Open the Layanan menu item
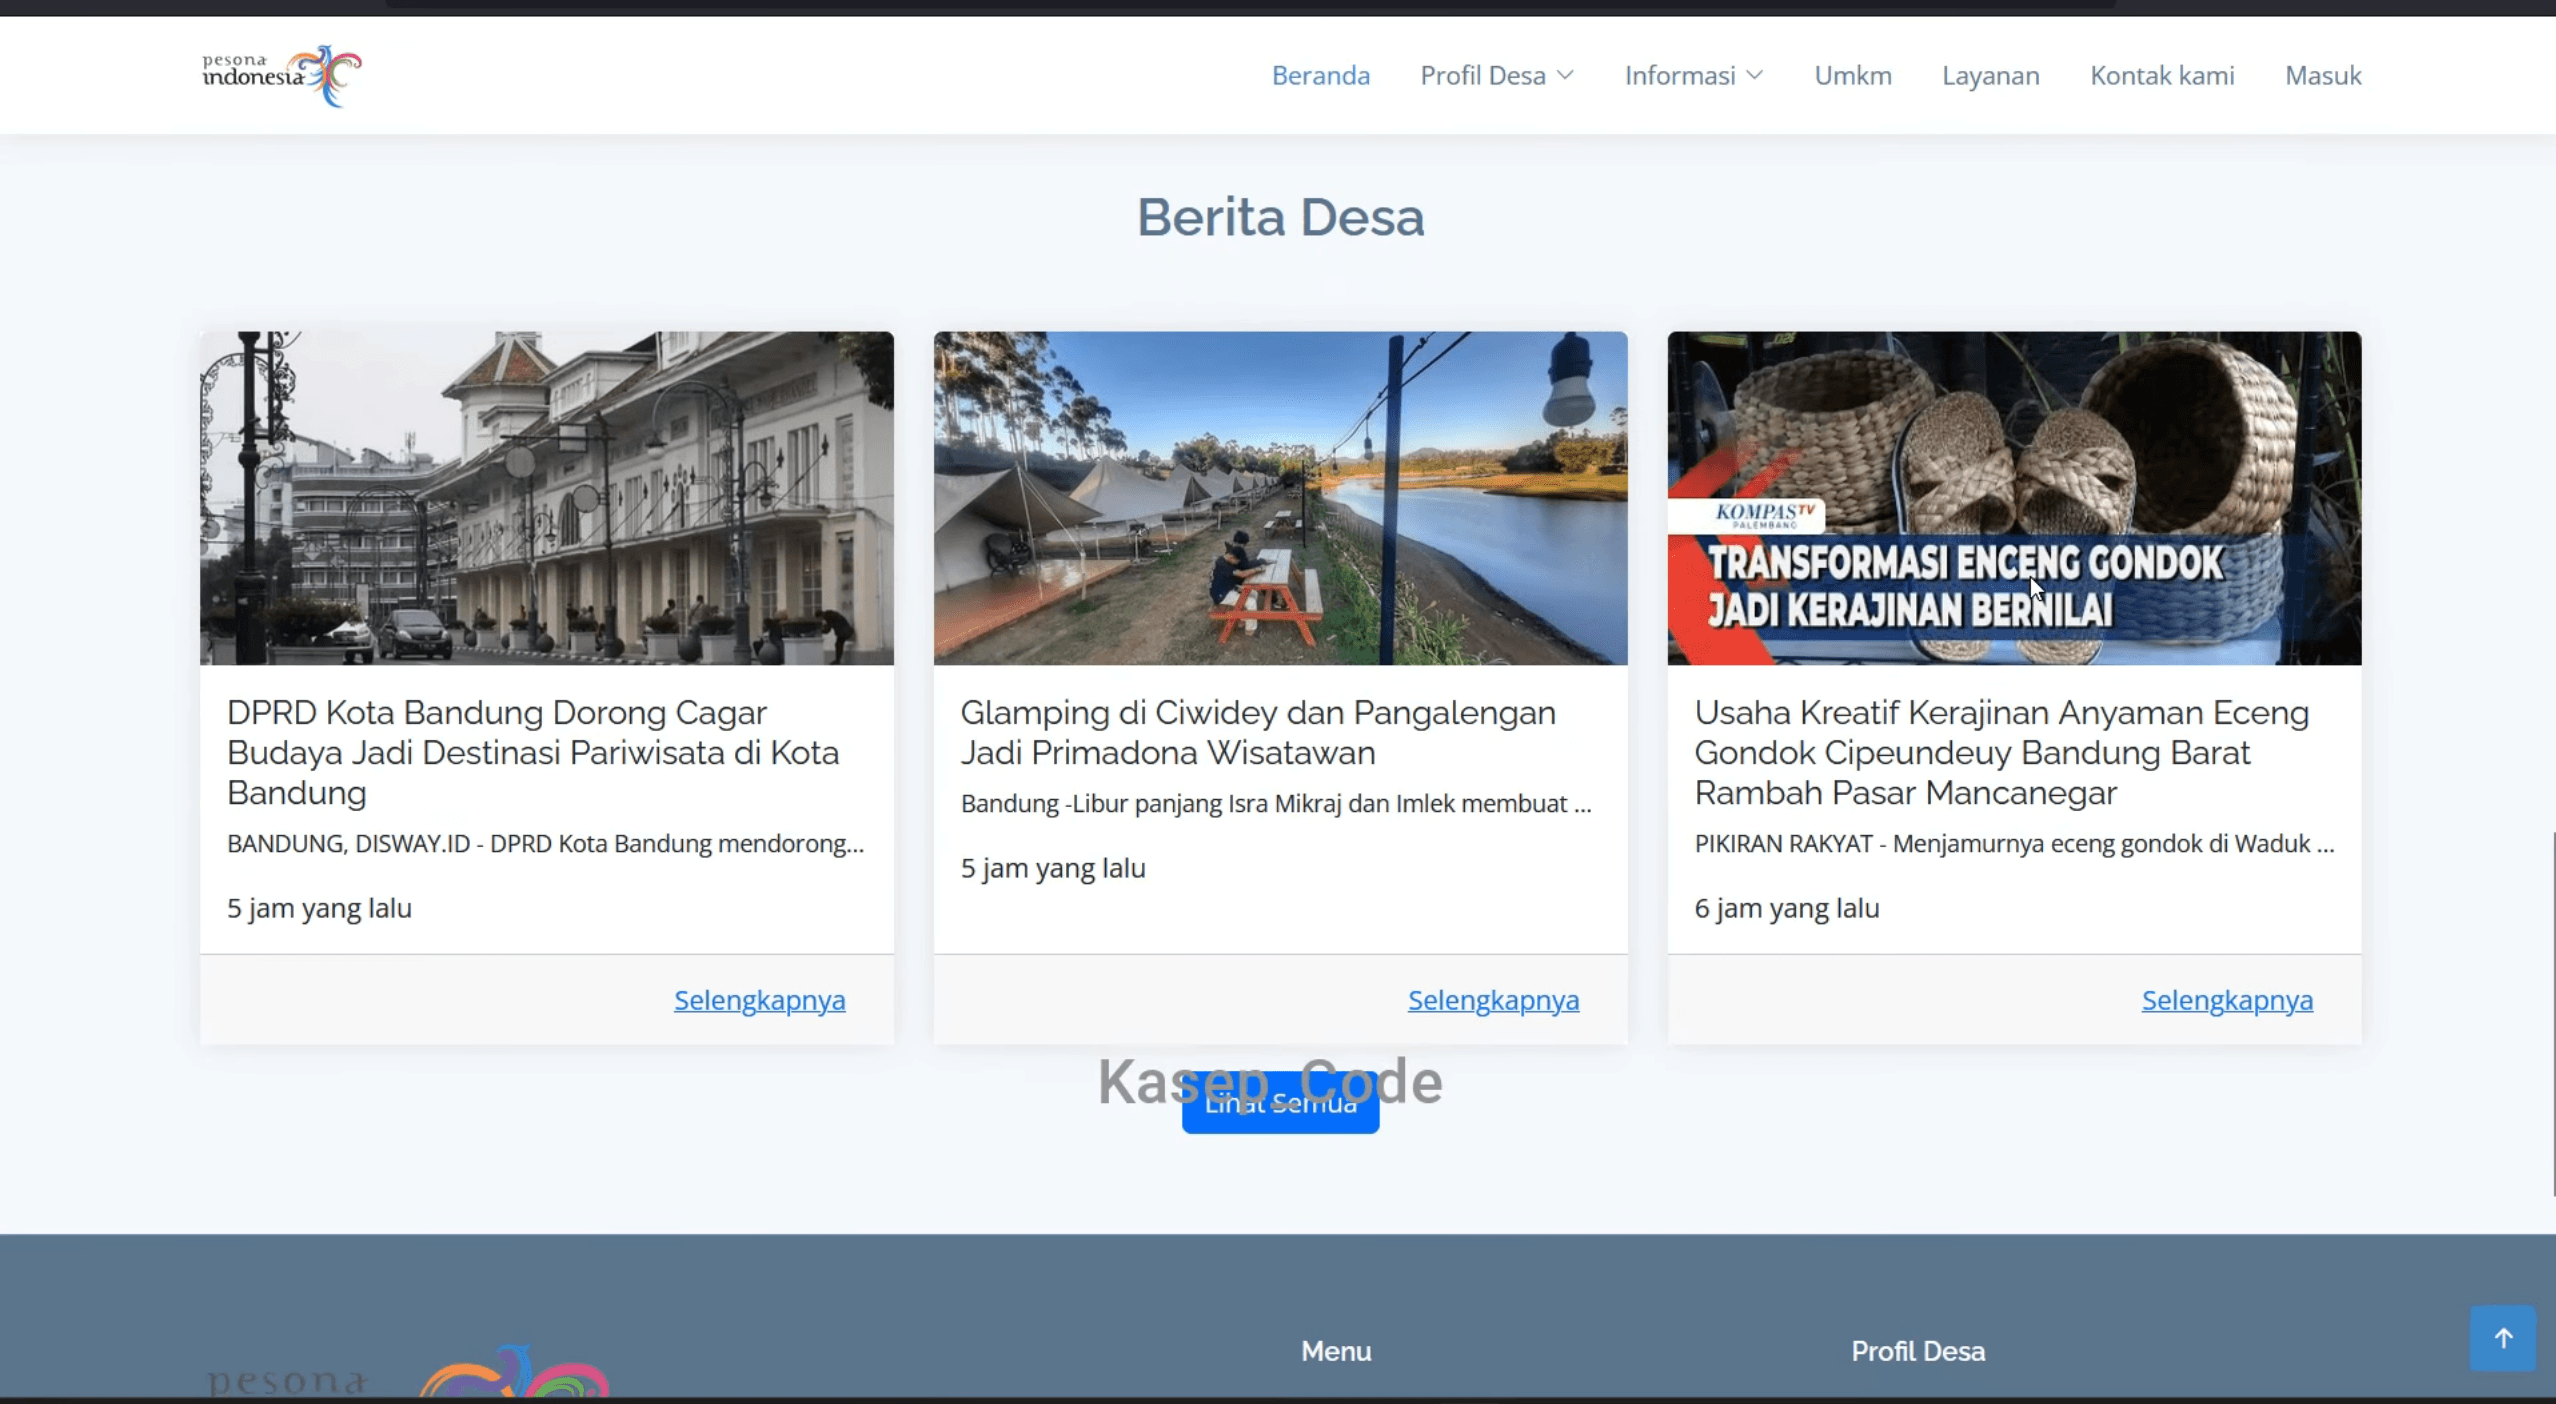The height and width of the screenshot is (1404, 2556). pos(1990,76)
